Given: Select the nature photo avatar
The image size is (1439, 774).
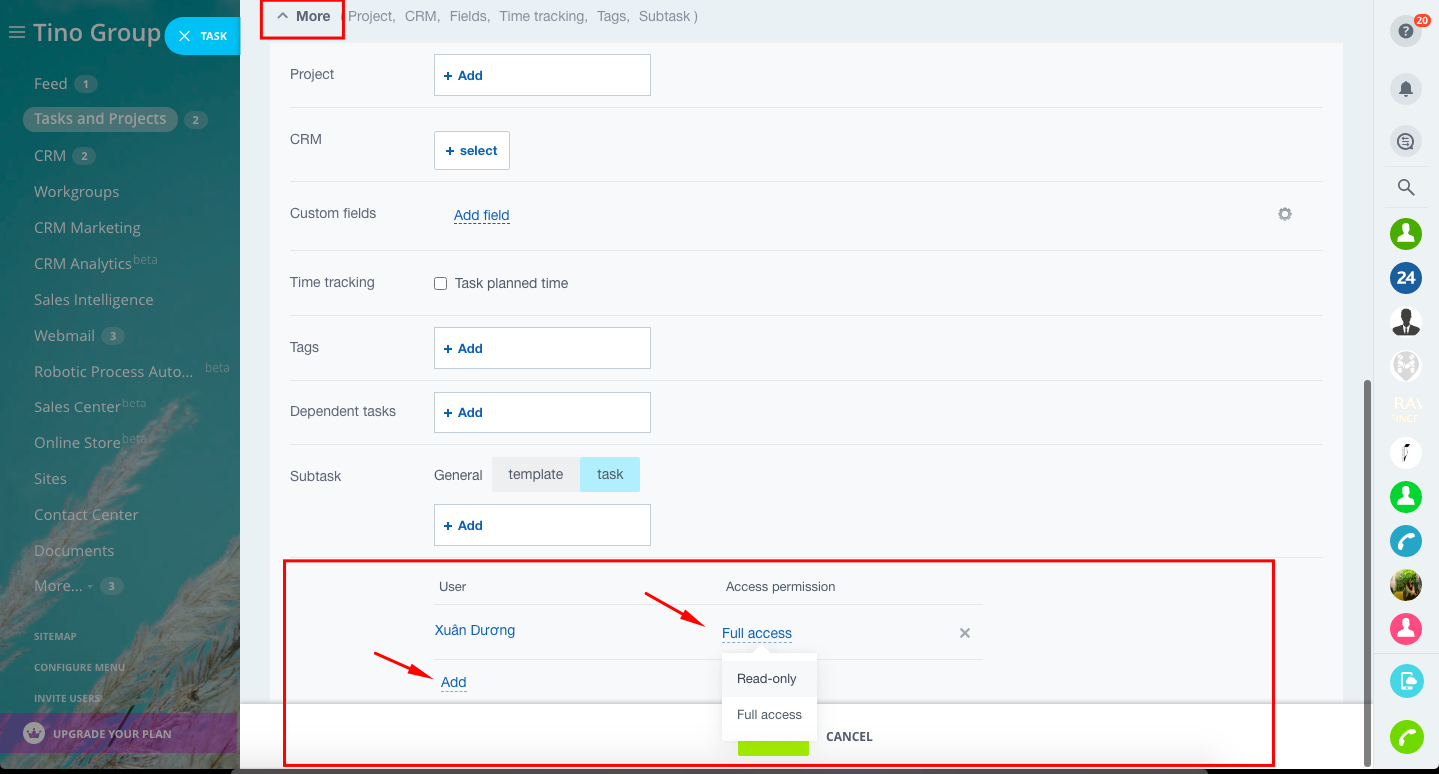Looking at the screenshot, I should coord(1406,585).
